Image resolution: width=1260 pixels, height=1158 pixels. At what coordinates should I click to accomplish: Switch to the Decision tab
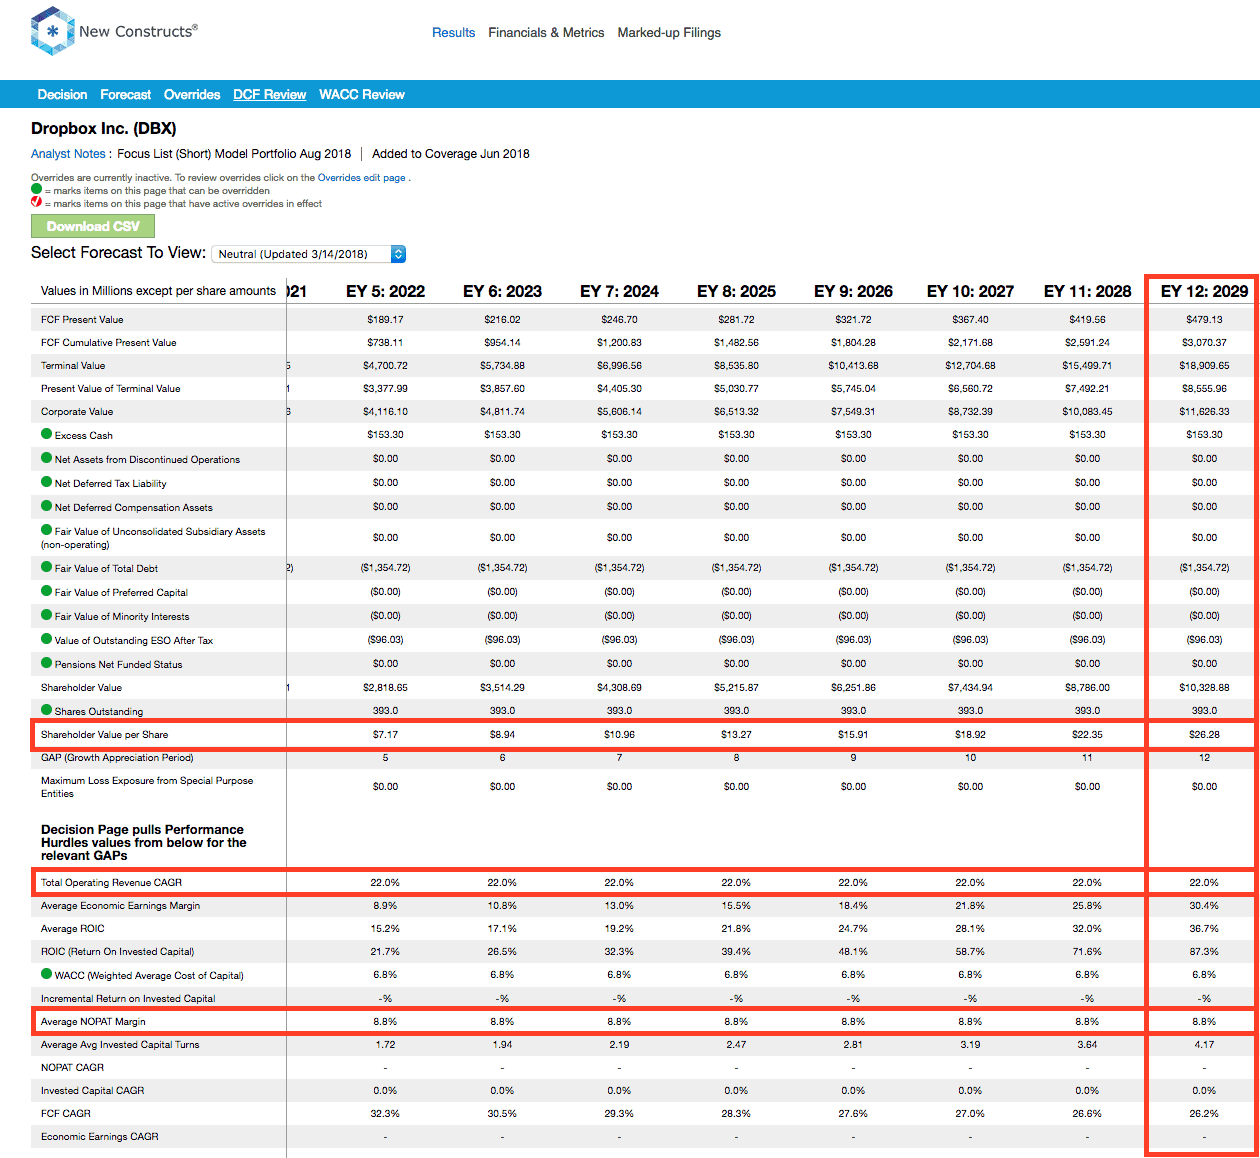click(x=62, y=95)
